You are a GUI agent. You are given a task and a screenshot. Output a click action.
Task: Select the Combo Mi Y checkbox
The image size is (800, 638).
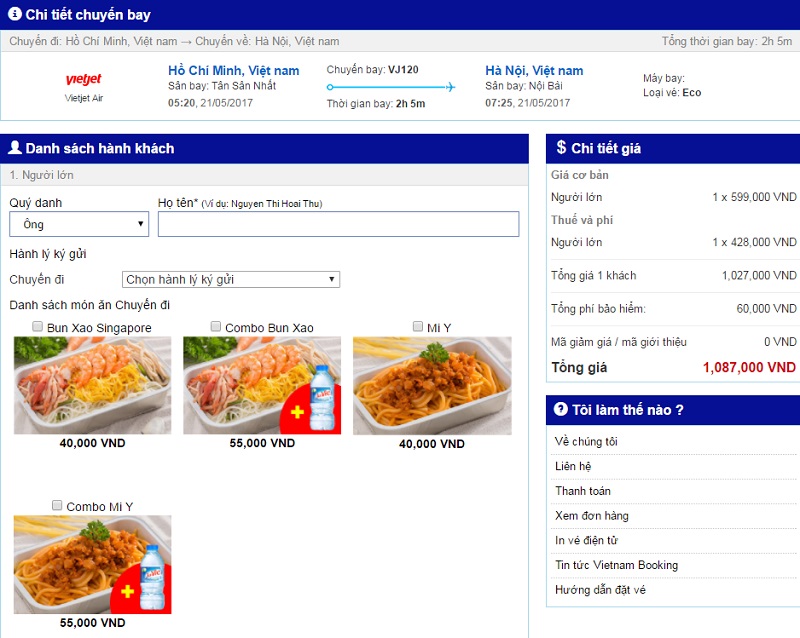tap(57, 506)
